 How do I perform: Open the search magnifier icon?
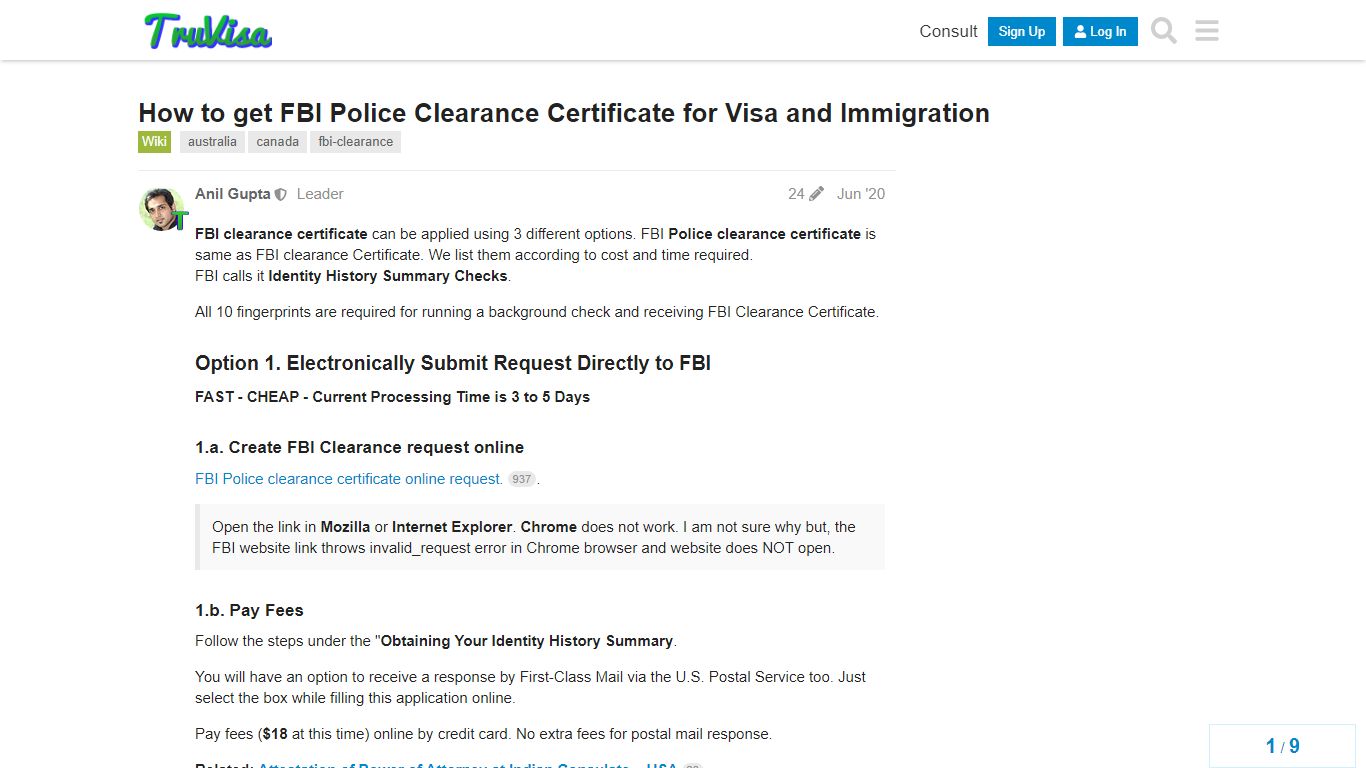point(1164,31)
